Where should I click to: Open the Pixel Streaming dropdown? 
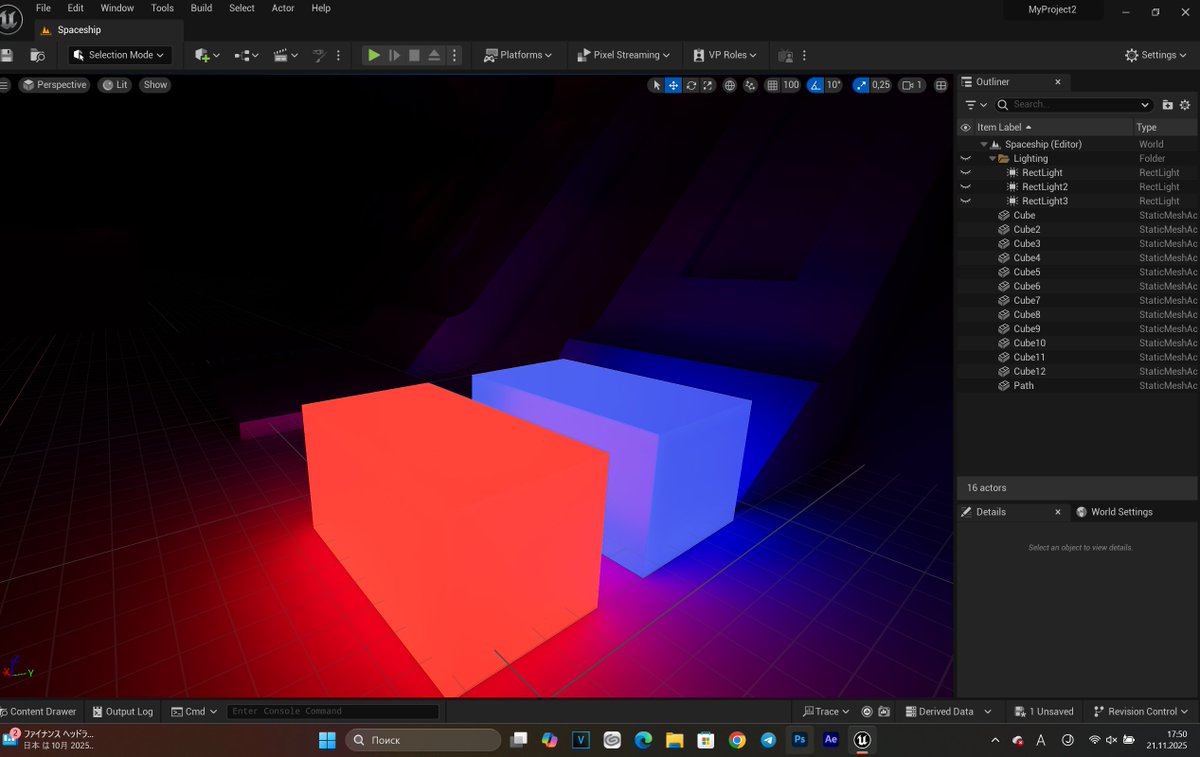click(624, 55)
